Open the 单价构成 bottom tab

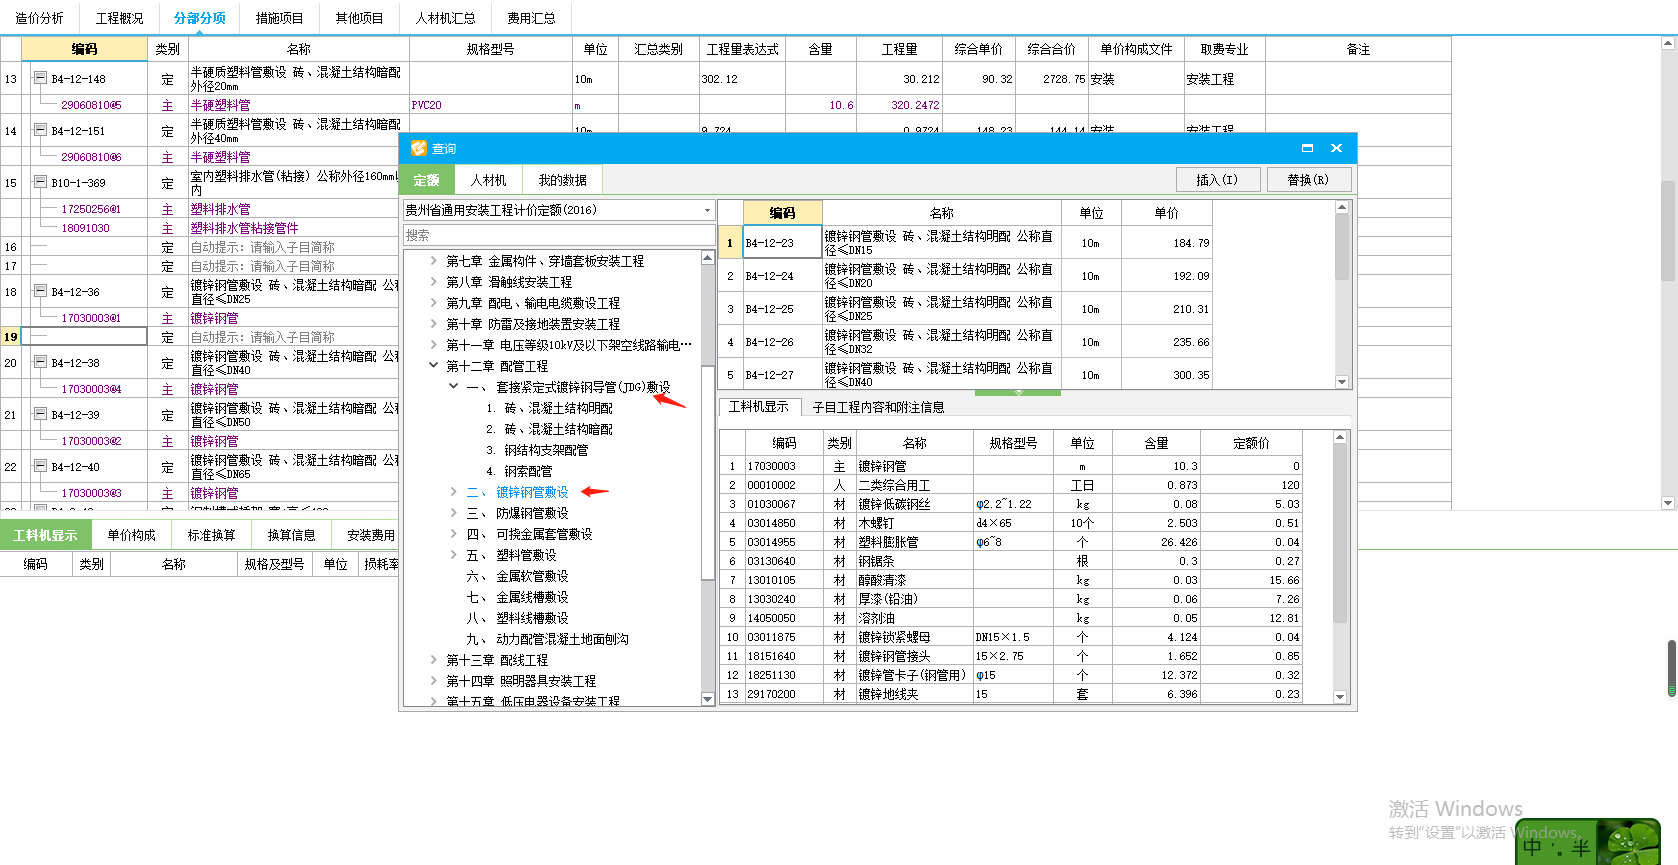coord(131,535)
